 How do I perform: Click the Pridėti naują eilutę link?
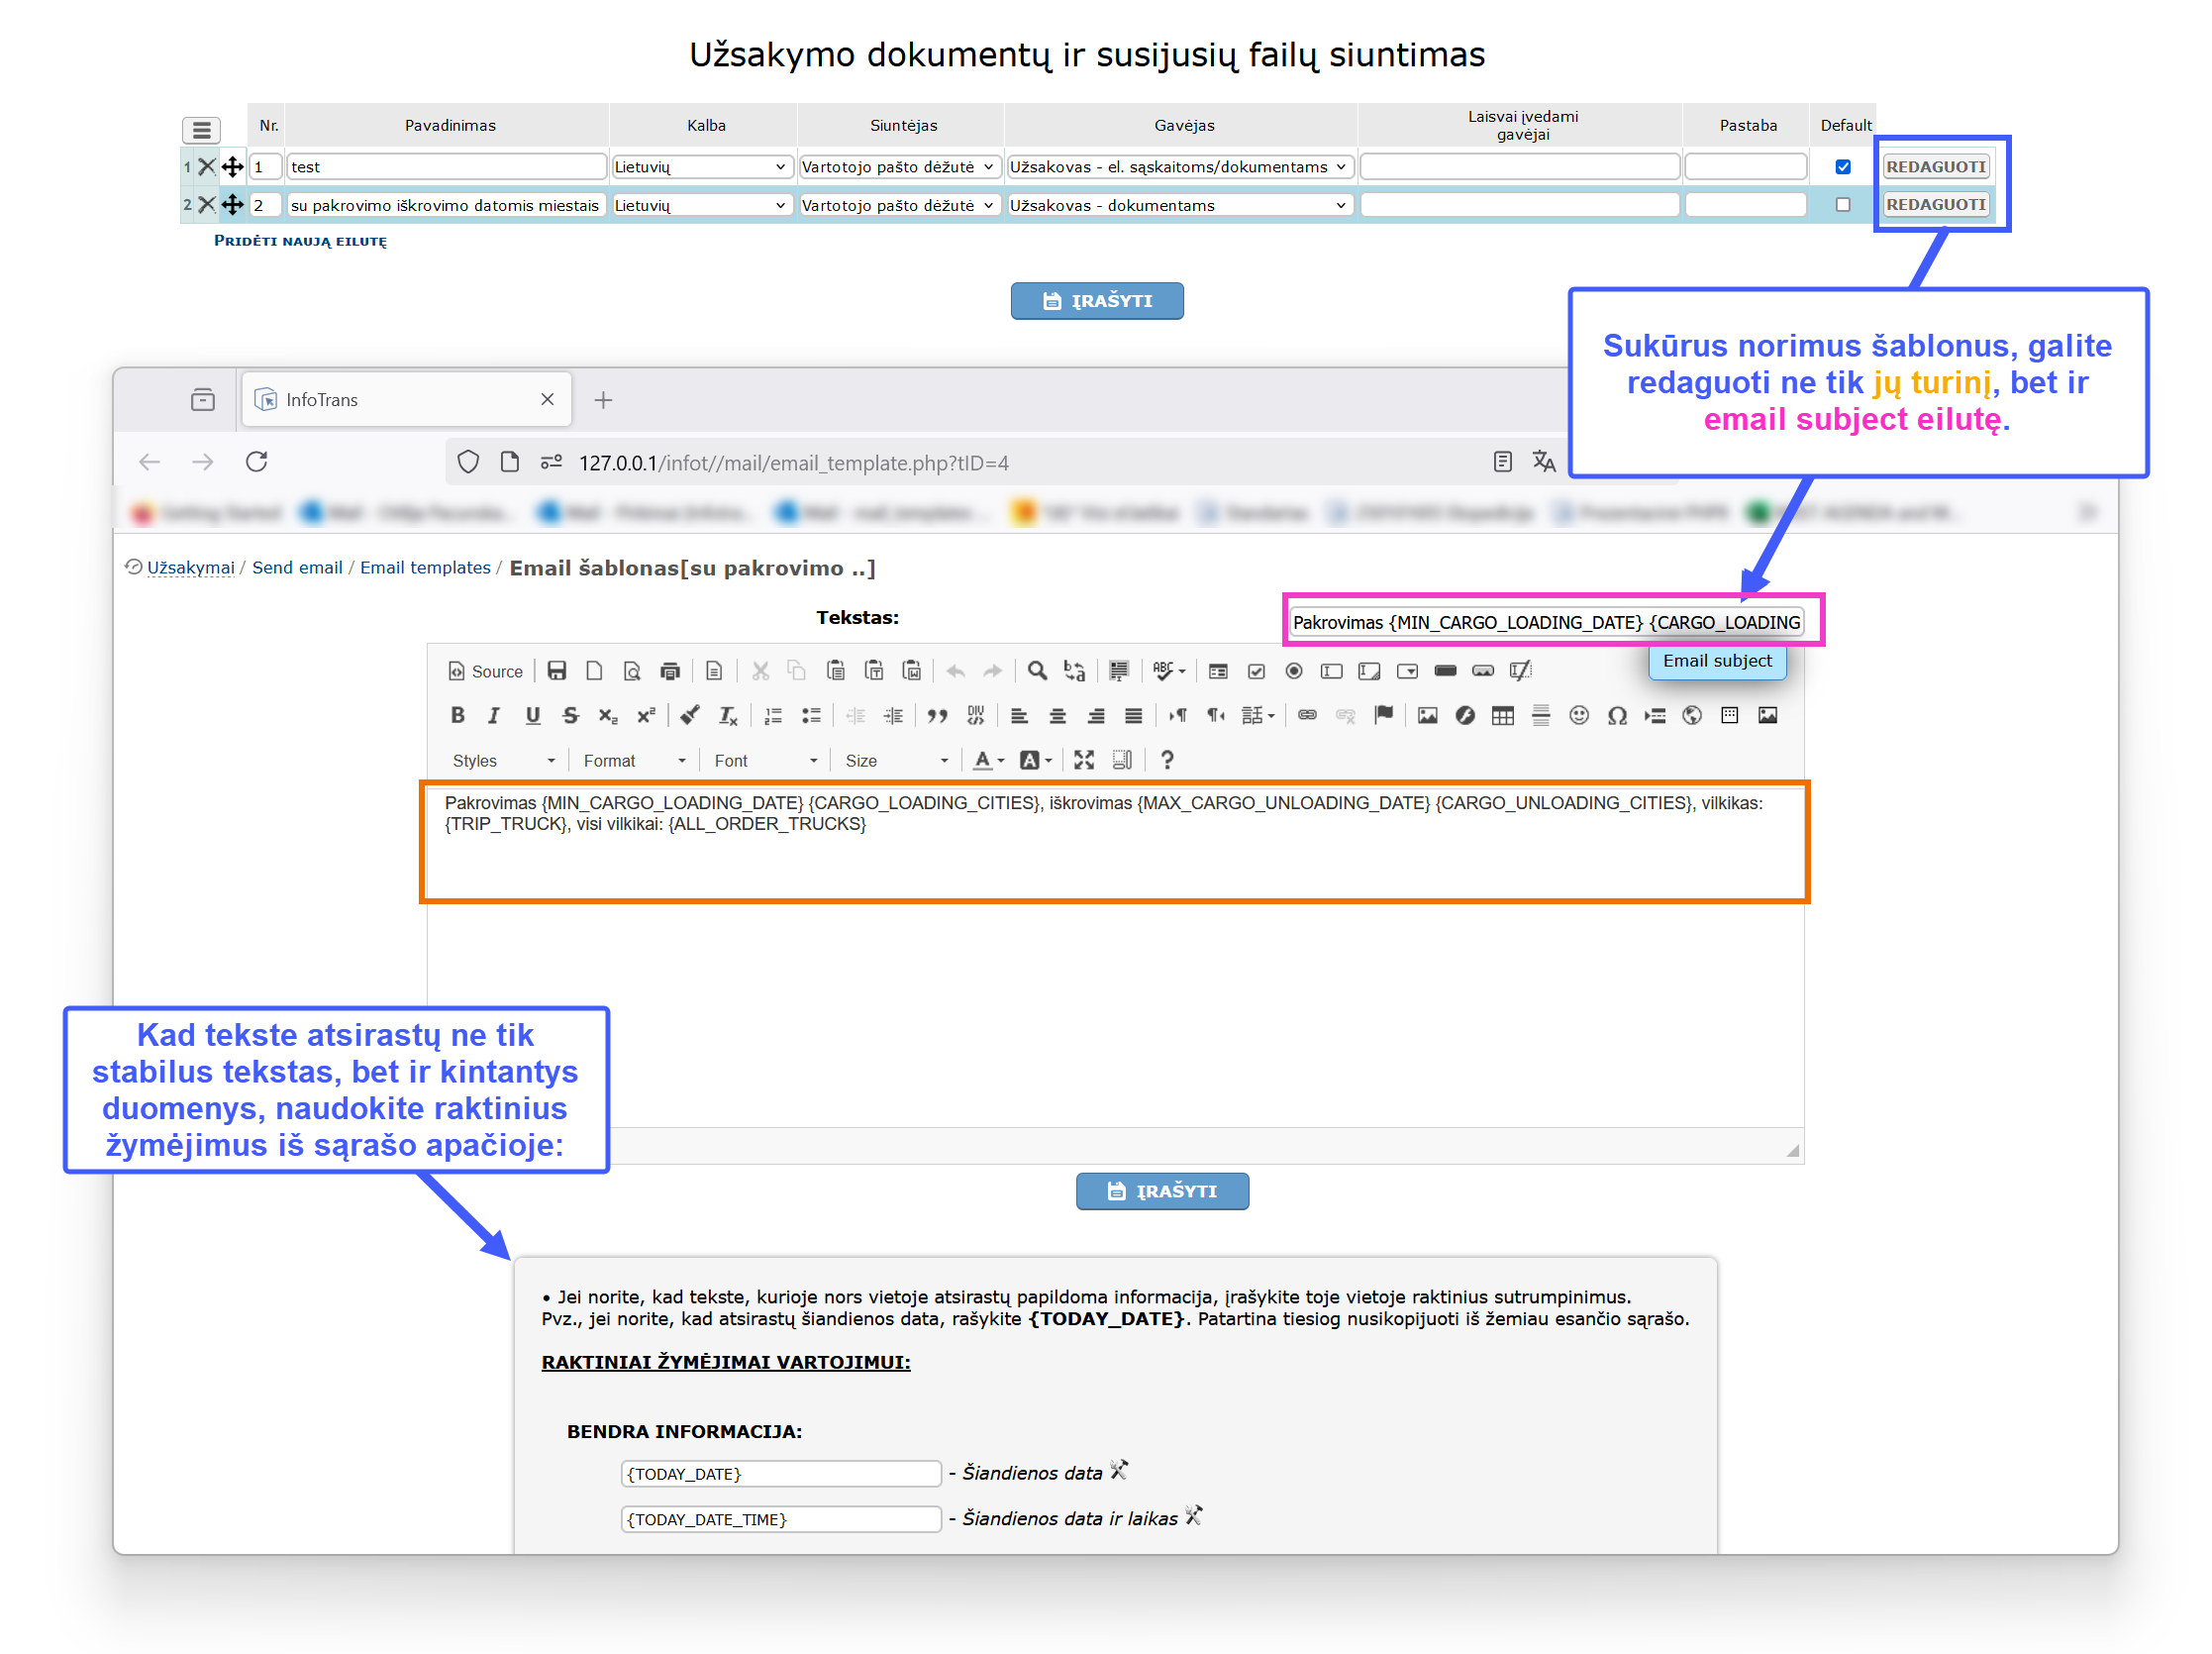(x=300, y=241)
